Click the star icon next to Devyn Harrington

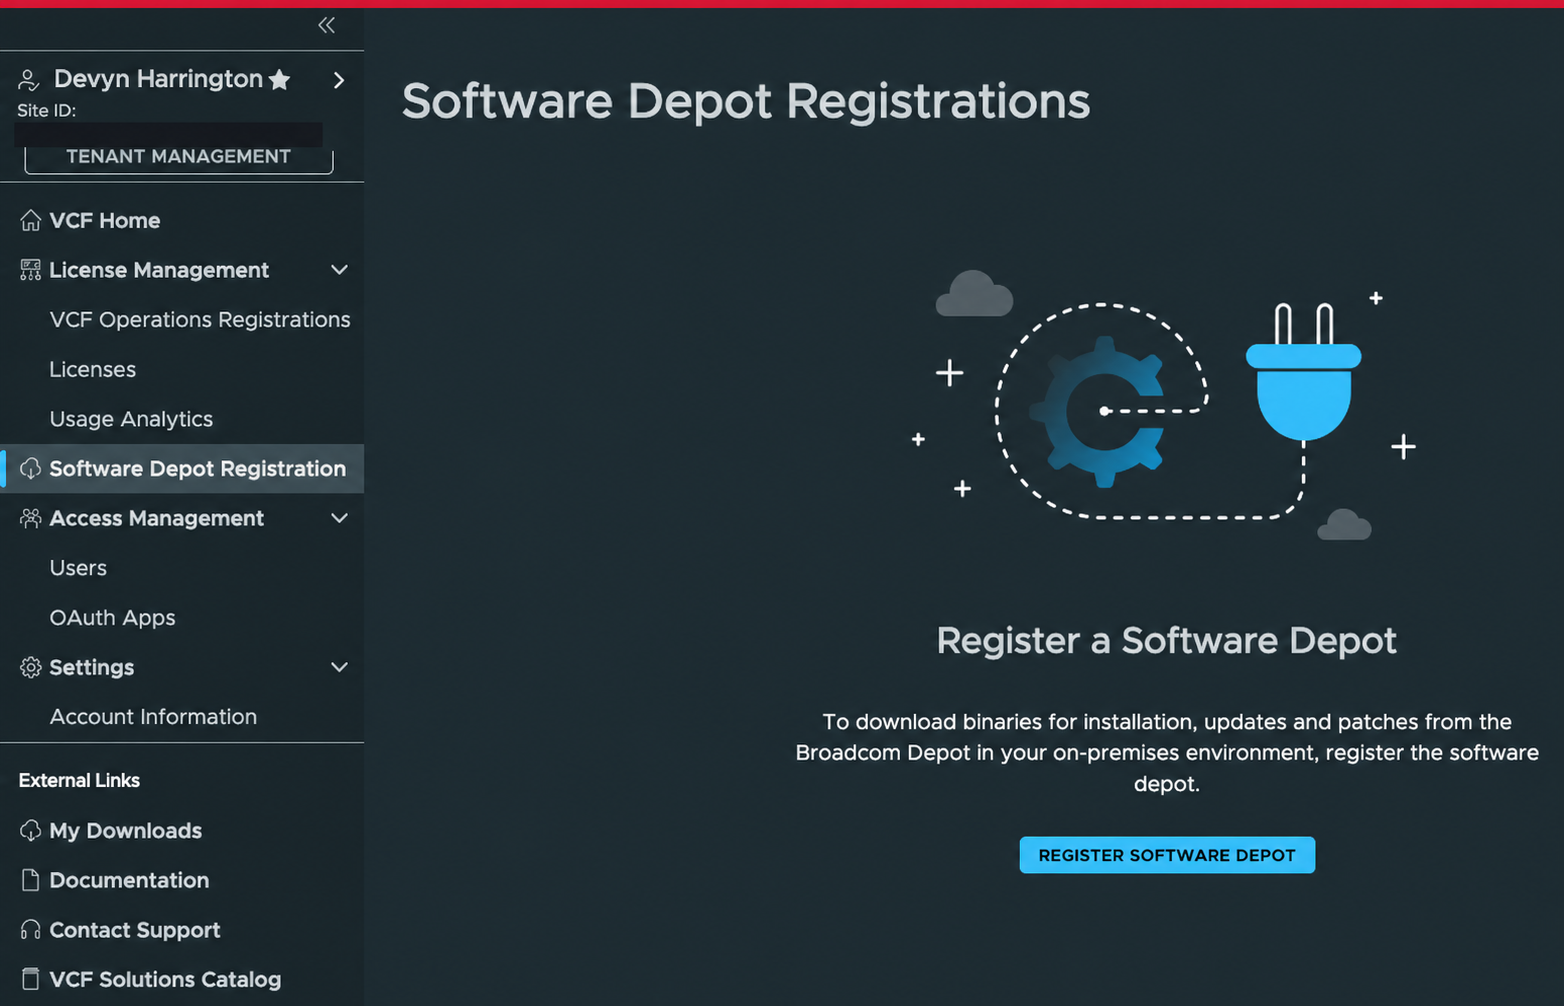(x=280, y=79)
